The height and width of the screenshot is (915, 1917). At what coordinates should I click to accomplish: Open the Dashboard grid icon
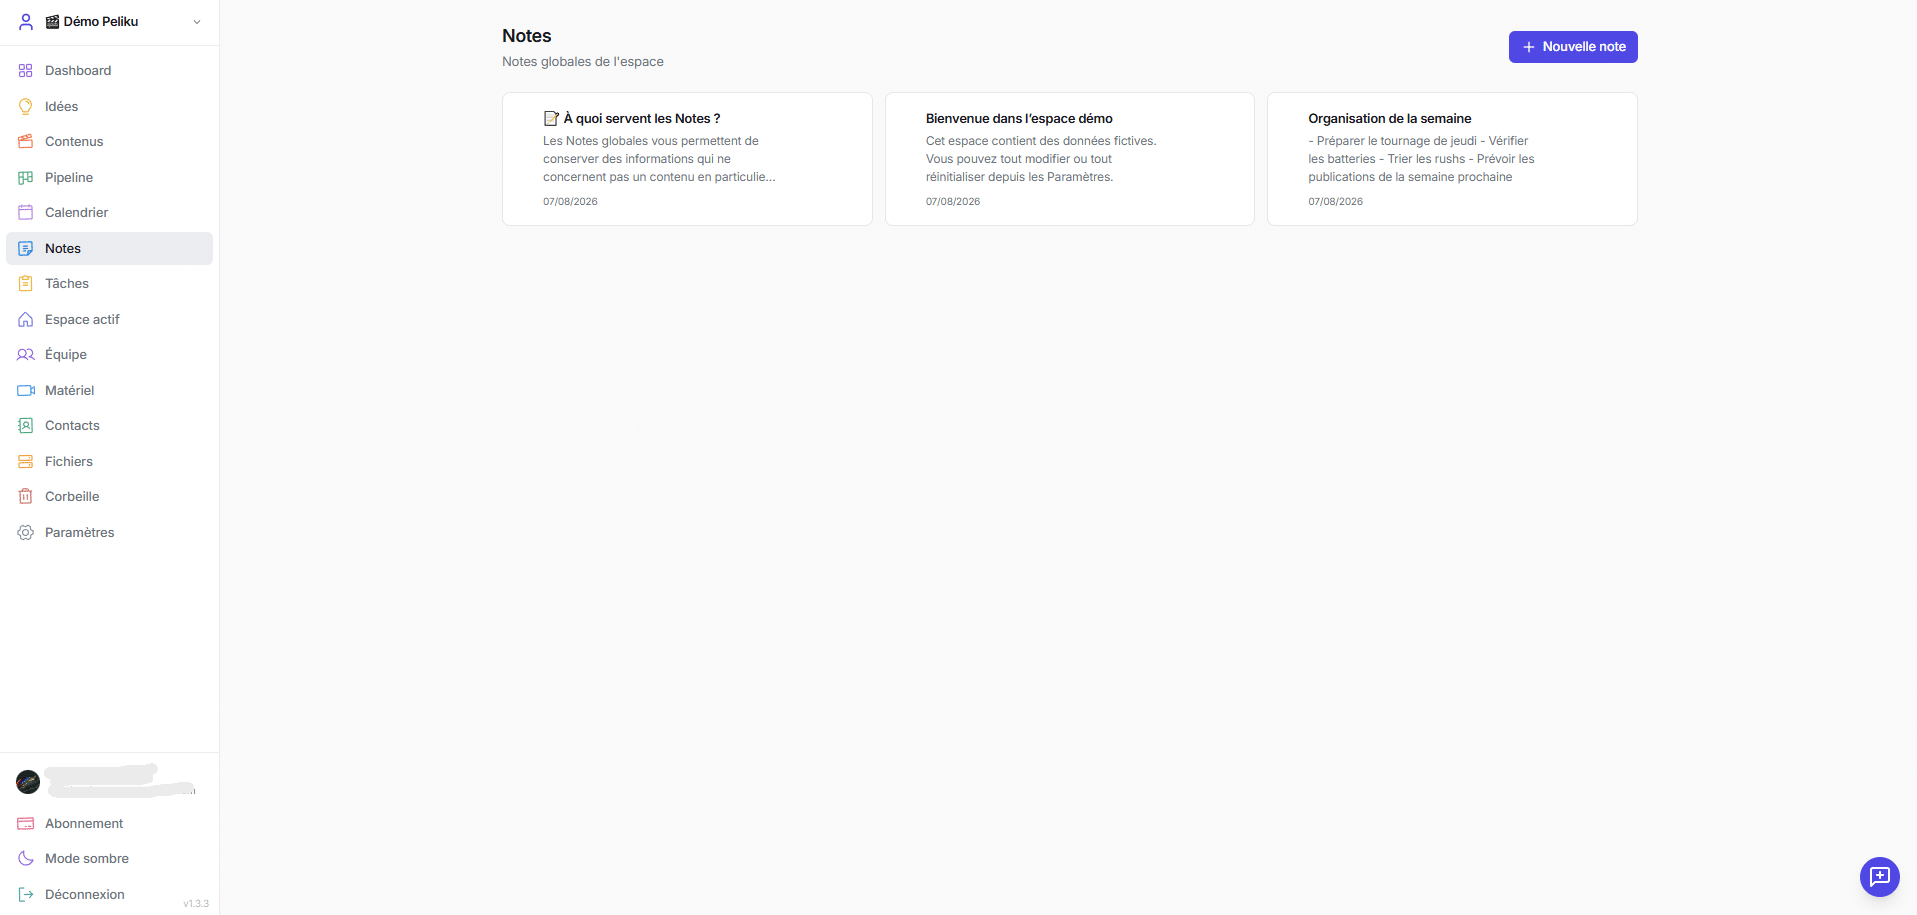pyautogui.click(x=26, y=71)
